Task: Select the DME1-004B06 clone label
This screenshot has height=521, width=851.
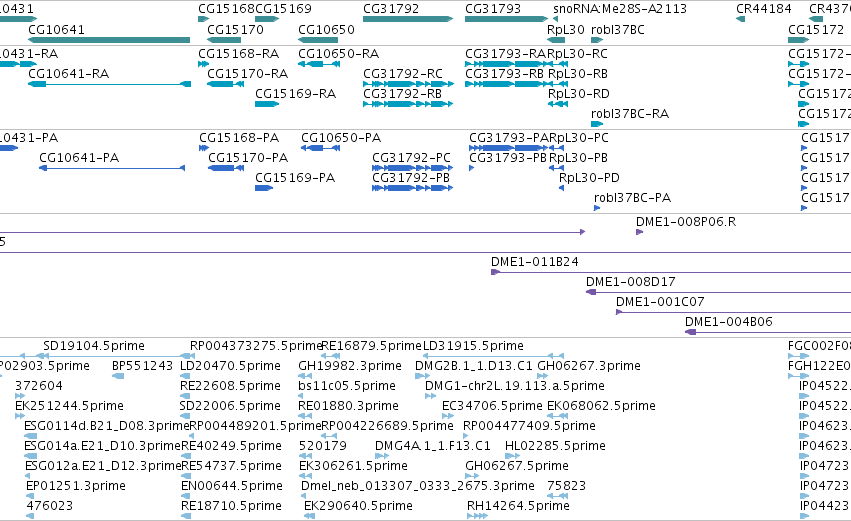Action: tap(728, 322)
